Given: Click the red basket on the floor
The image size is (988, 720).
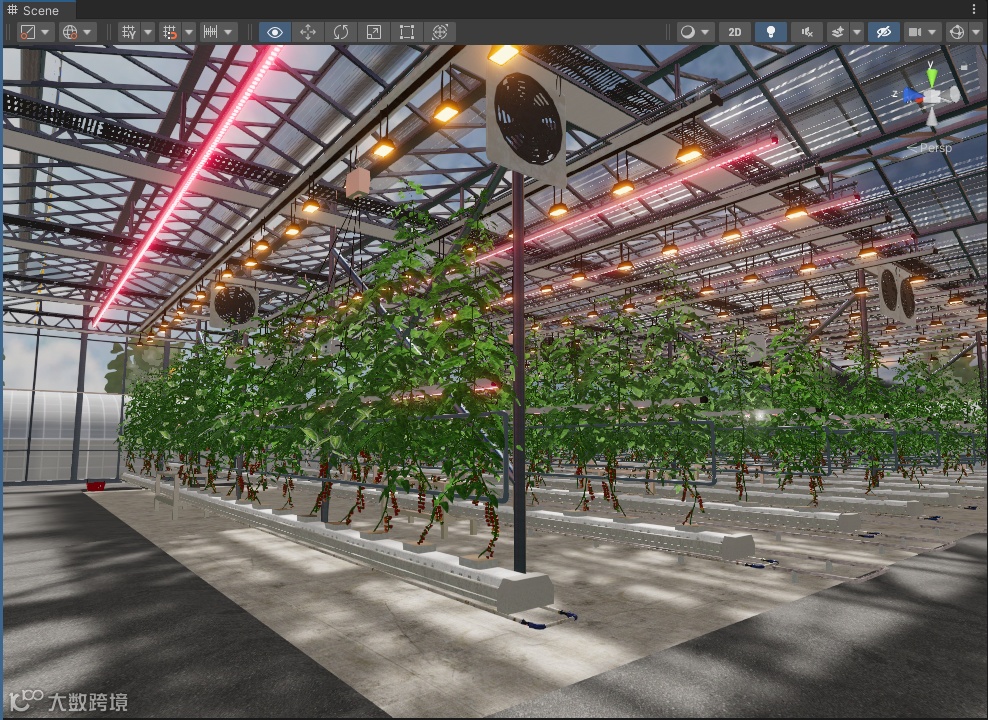Looking at the screenshot, I should tap(96, 485).
